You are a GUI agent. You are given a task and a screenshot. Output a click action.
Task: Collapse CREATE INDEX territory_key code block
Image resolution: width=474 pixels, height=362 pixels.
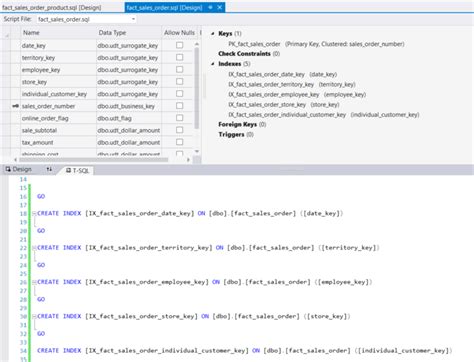click(34, 248)
